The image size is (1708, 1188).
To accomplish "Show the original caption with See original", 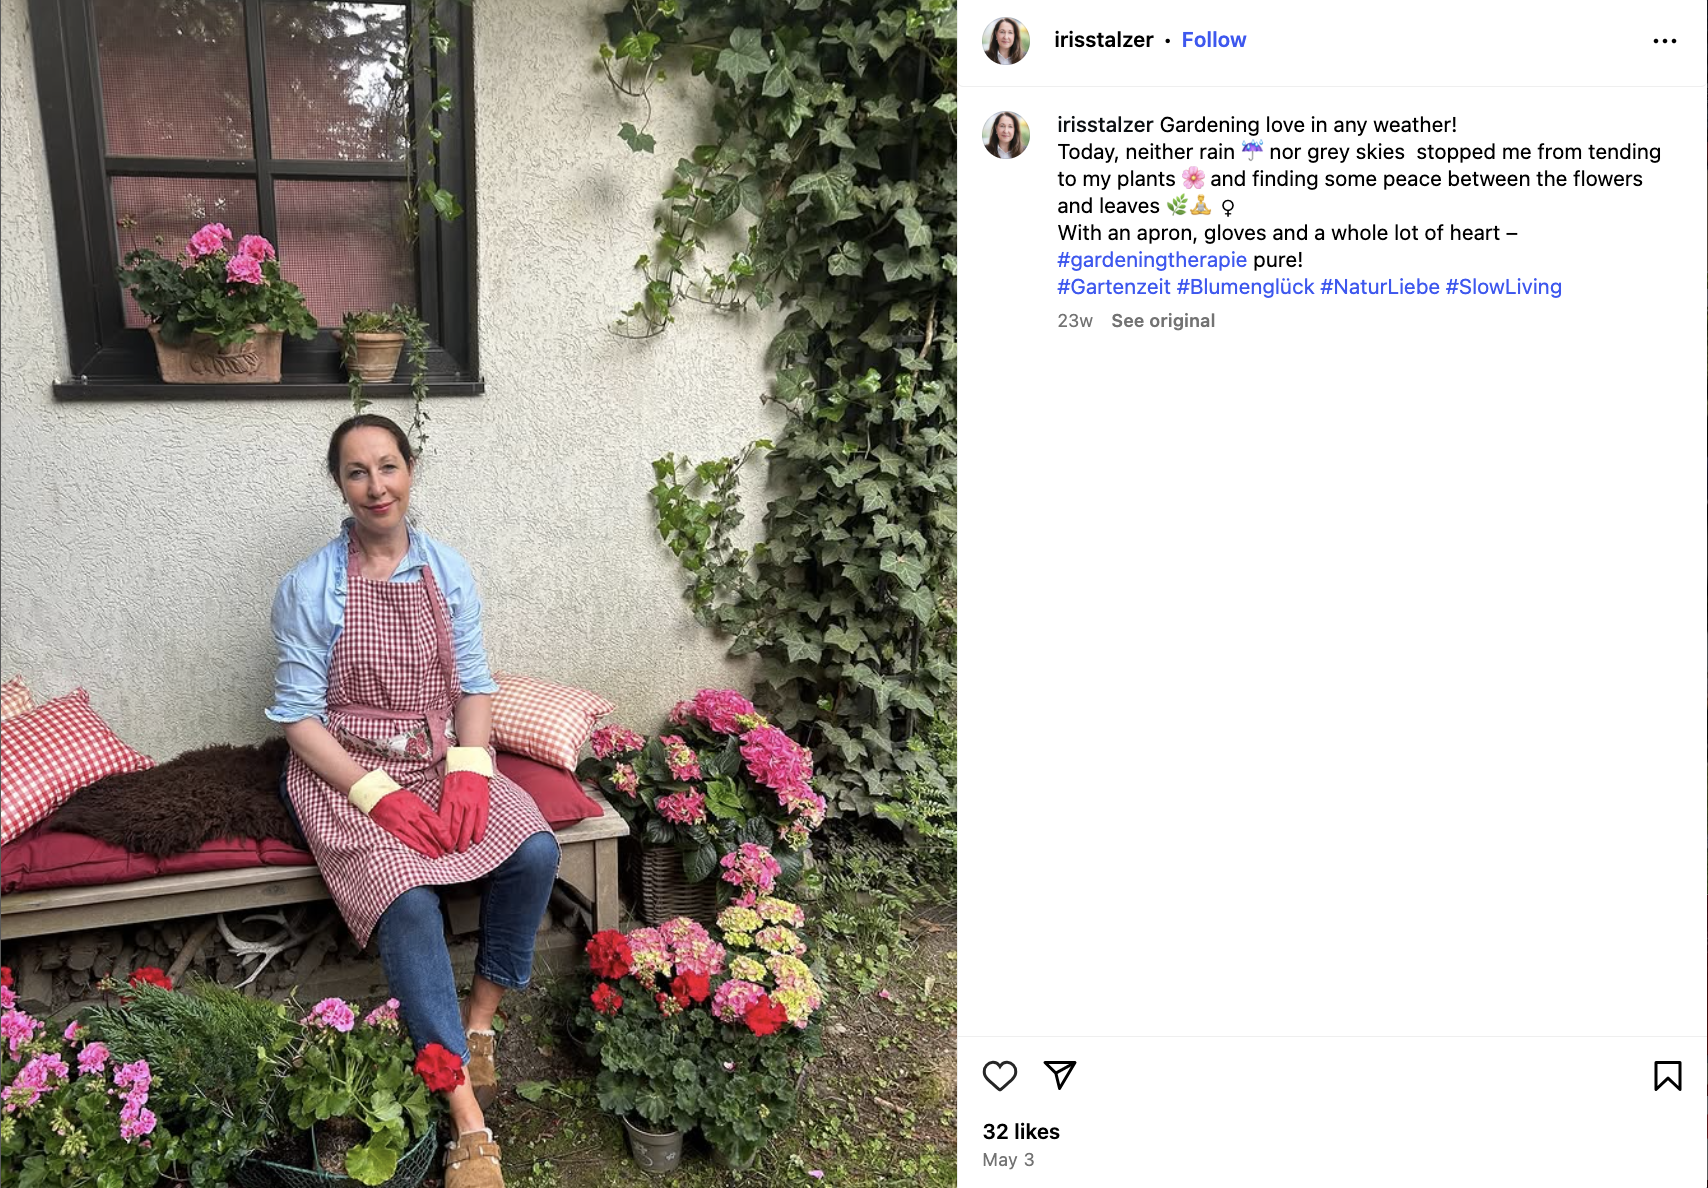I will pyautogui.click(x=1163, y=321).
